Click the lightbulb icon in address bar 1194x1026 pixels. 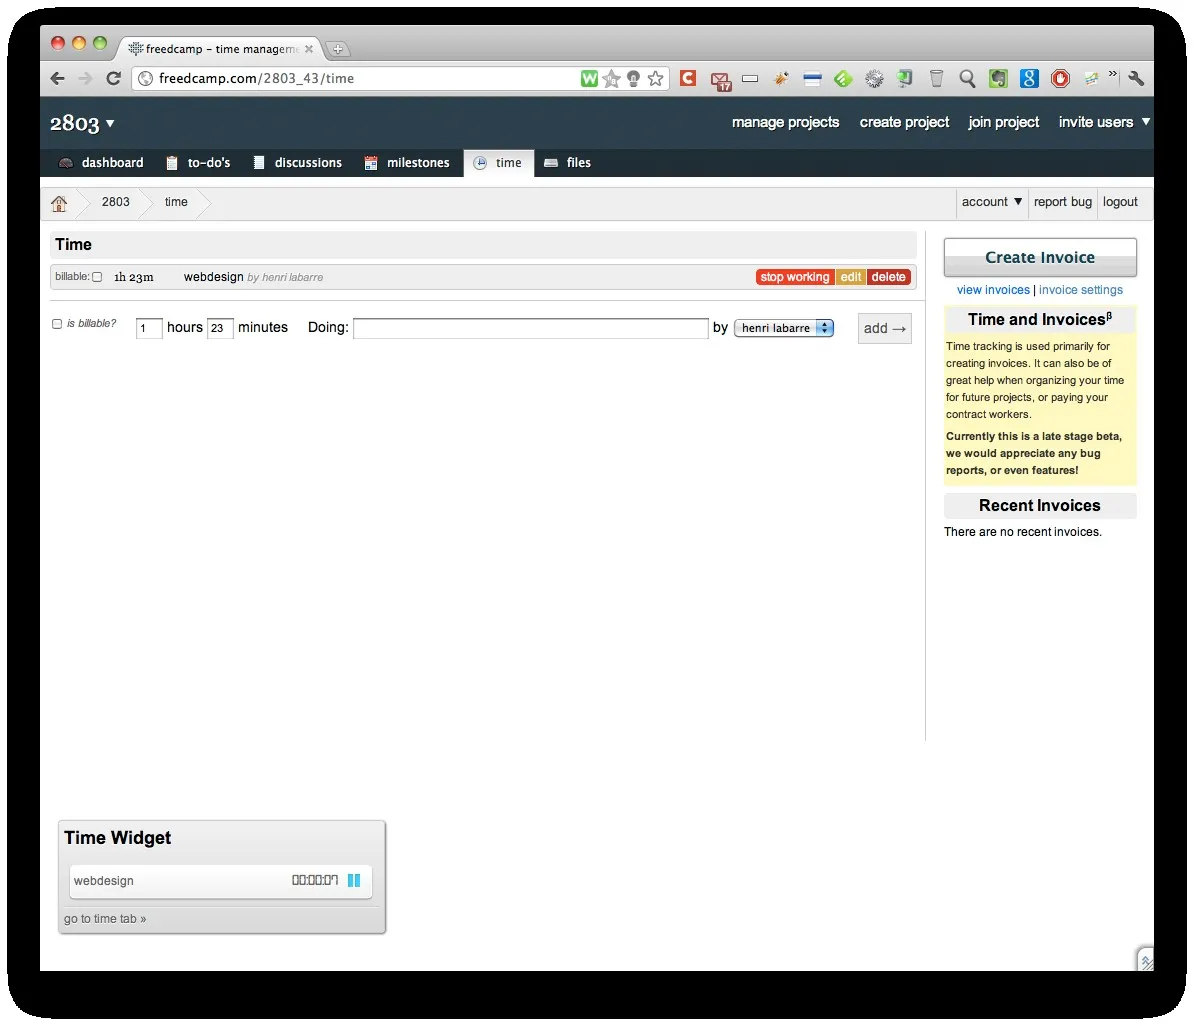click(x=633, y=78)
